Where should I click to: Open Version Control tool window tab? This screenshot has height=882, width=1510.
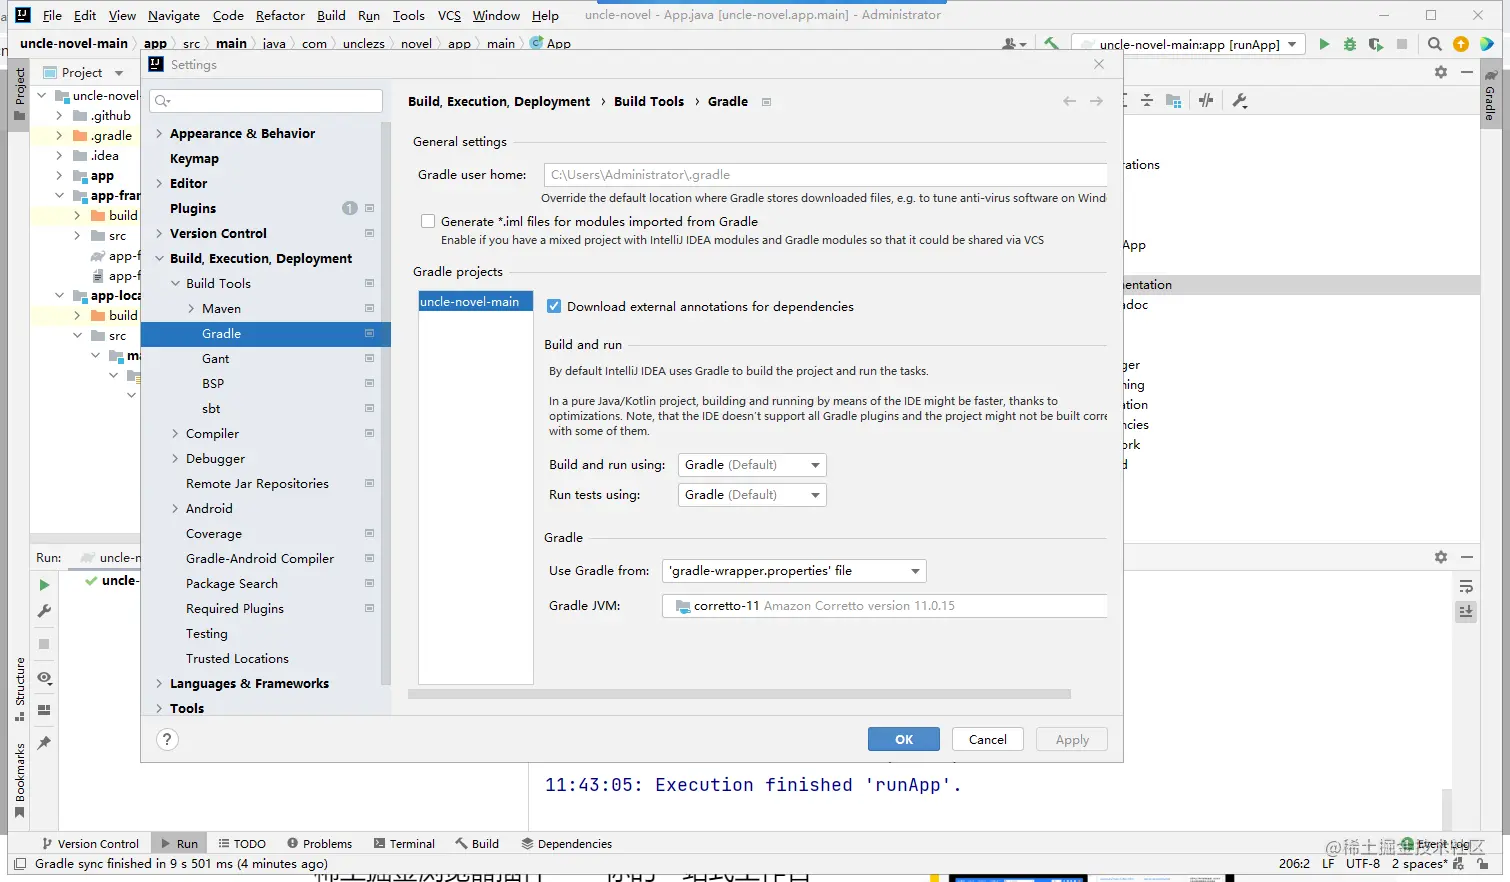90,843
